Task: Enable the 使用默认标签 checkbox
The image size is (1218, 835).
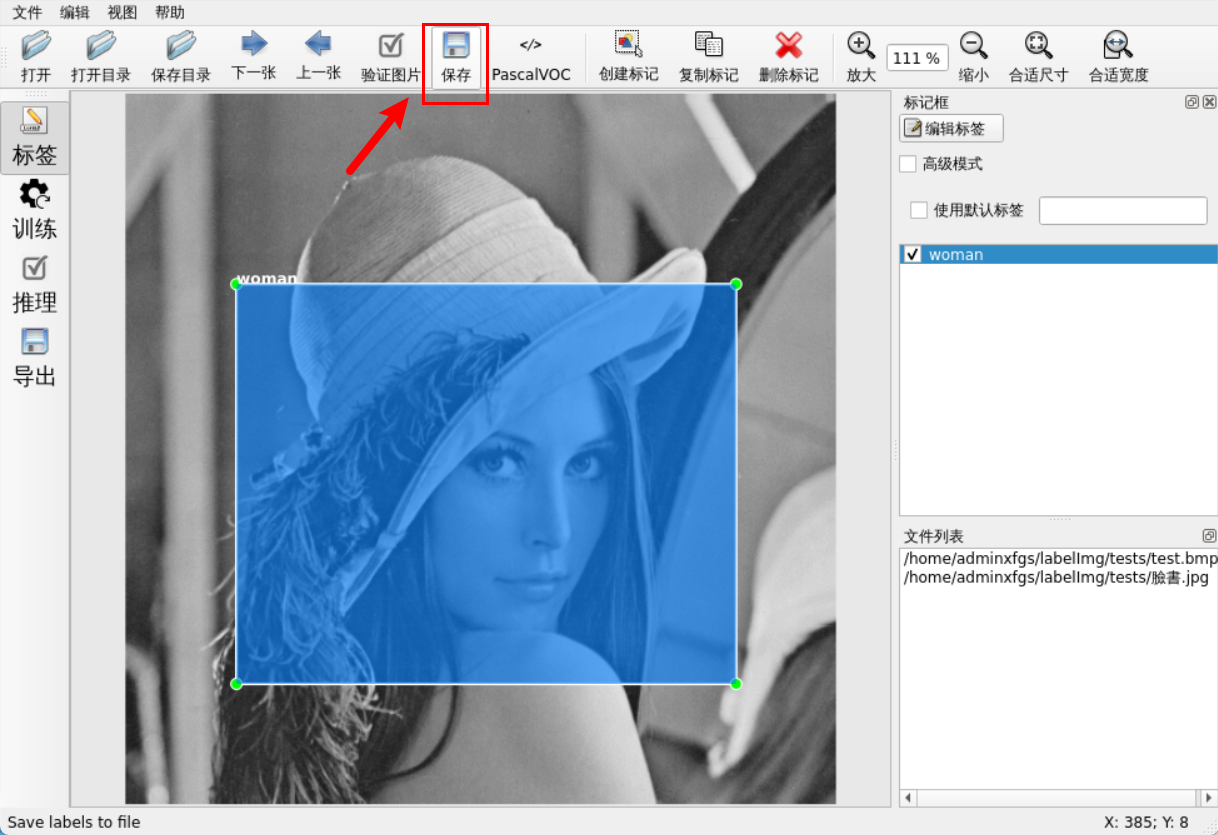Action: [x=919, y=210]
